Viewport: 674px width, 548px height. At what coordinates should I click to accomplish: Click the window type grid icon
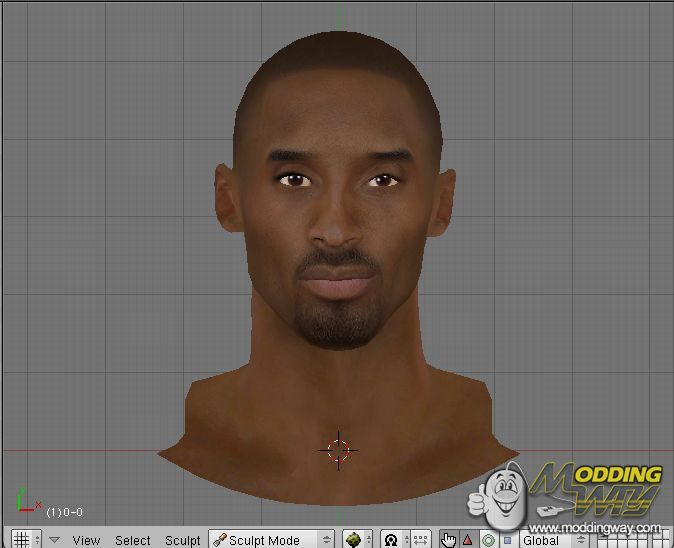click(x=20, y=540)
